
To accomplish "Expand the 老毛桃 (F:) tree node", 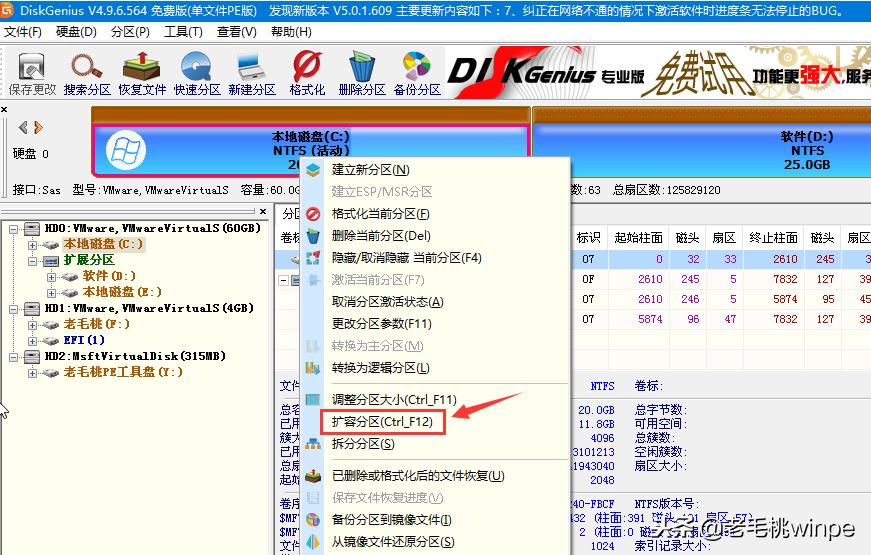I will (x=32, y=324).
